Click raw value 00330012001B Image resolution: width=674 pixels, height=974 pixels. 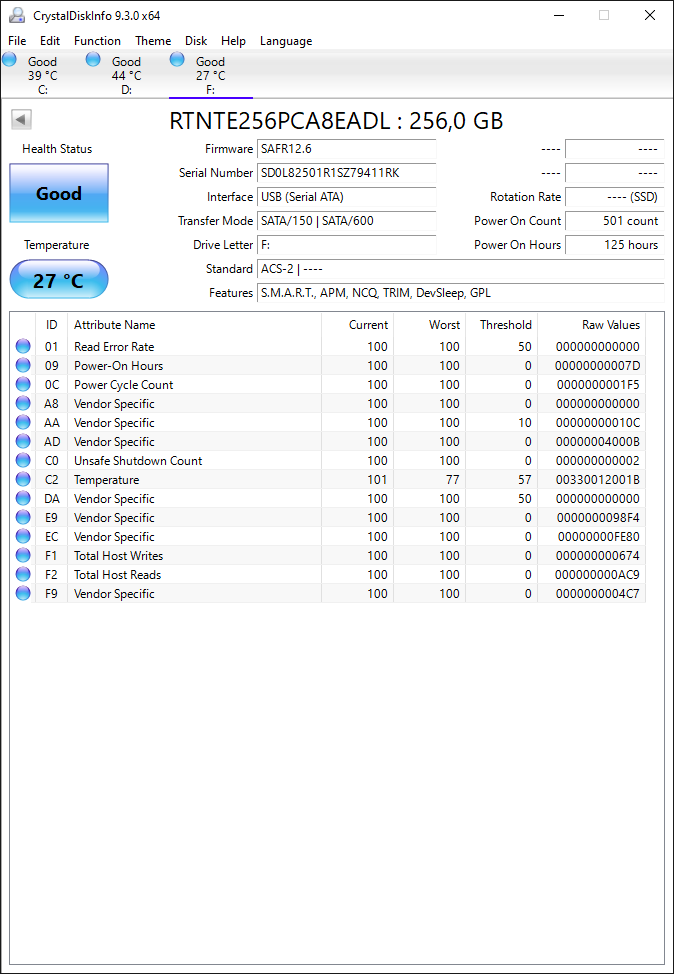598,480
